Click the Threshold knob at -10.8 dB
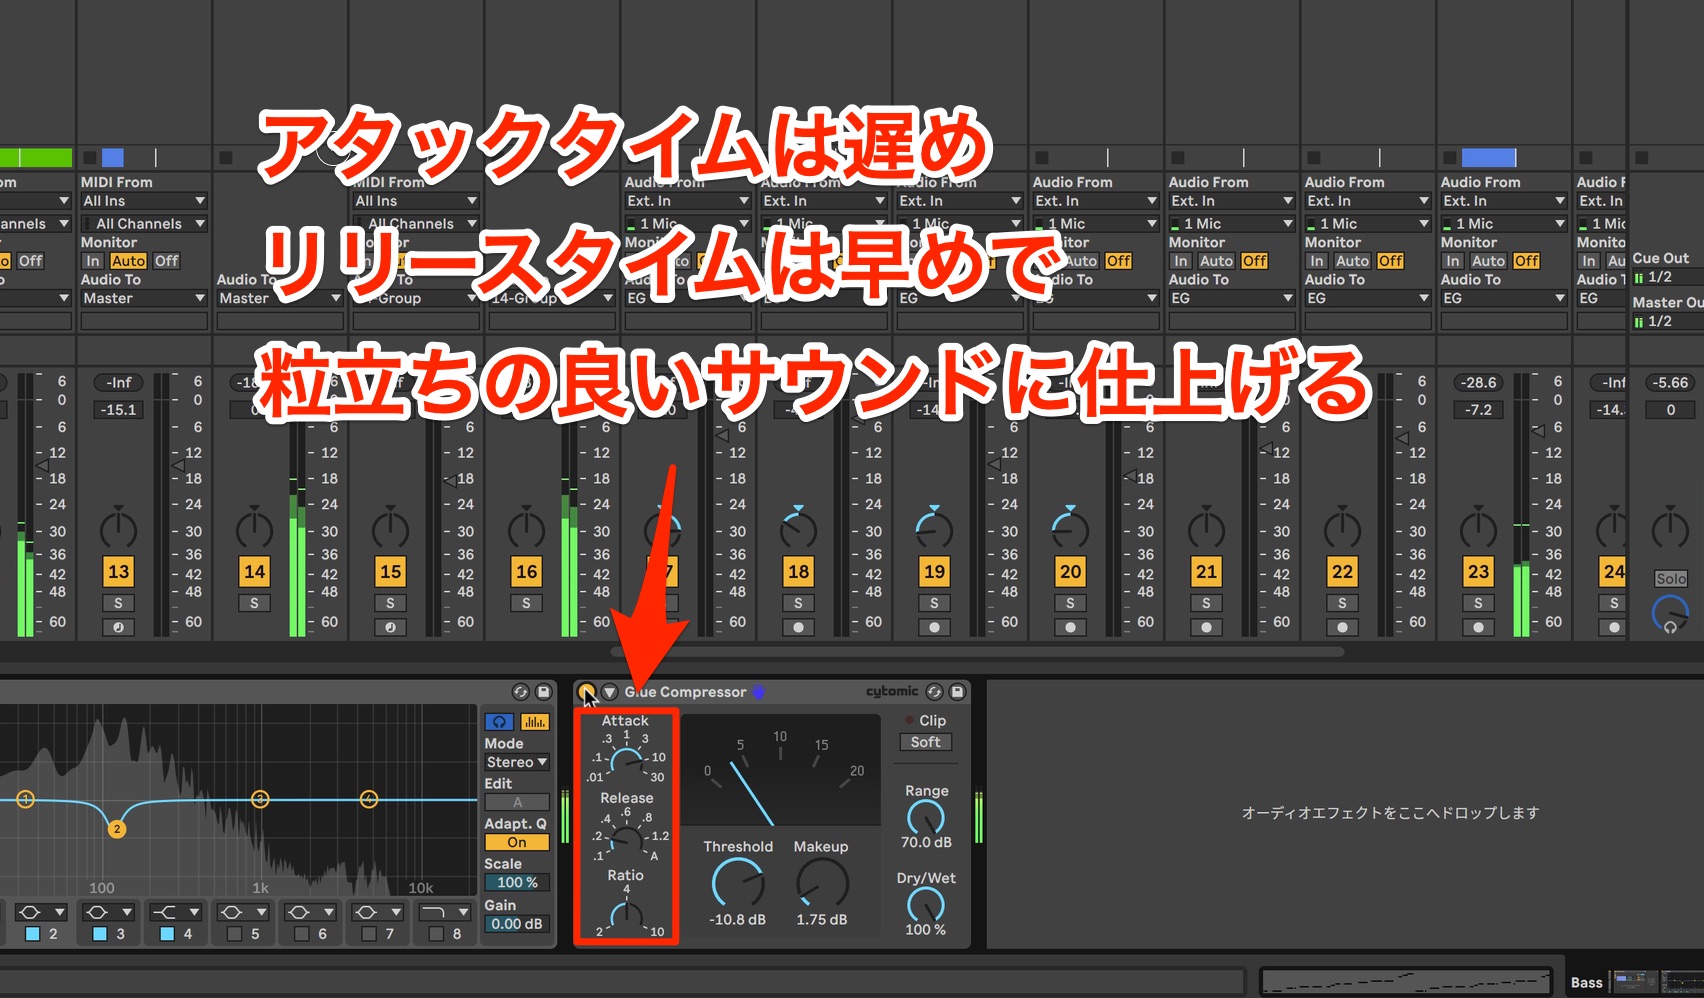Screen dimensions: 1704x998 pyautogui.click(x=738, y=885)
